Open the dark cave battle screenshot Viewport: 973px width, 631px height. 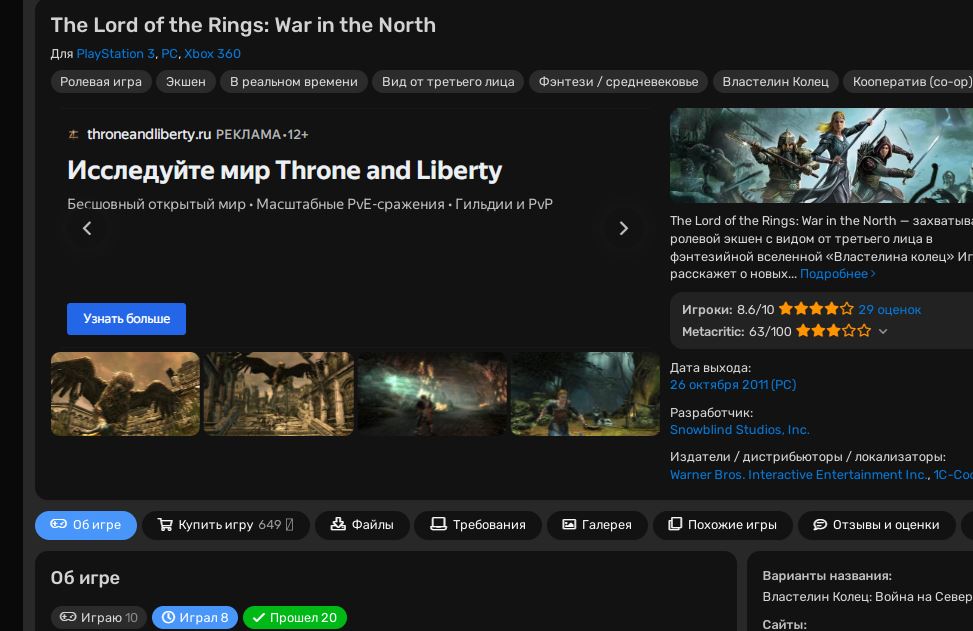(432, 394)
